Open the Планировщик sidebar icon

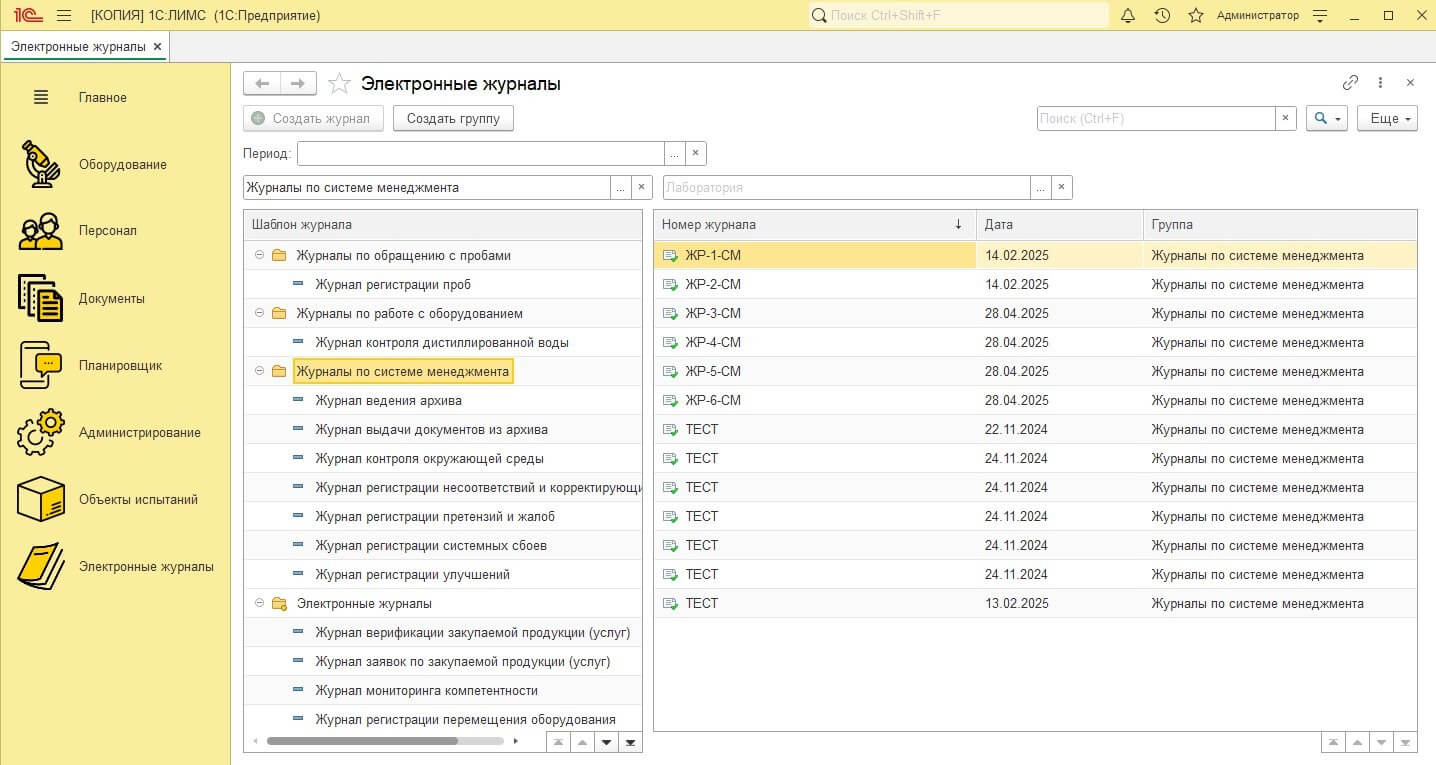[x=41, y=365]
